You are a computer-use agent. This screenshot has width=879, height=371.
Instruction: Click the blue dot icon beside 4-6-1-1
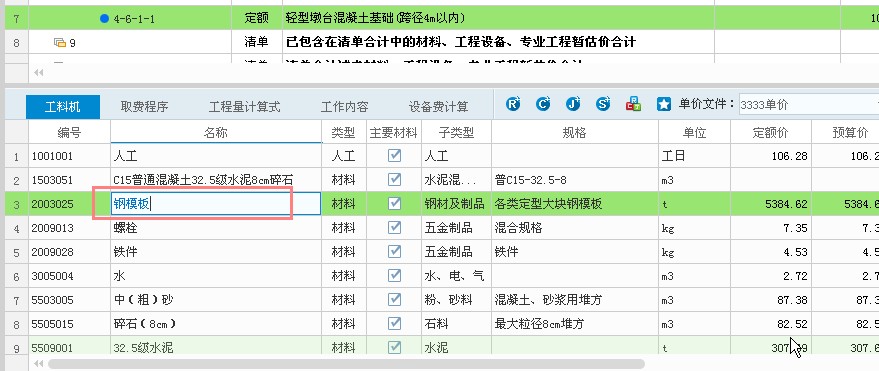tap(104, 18)
